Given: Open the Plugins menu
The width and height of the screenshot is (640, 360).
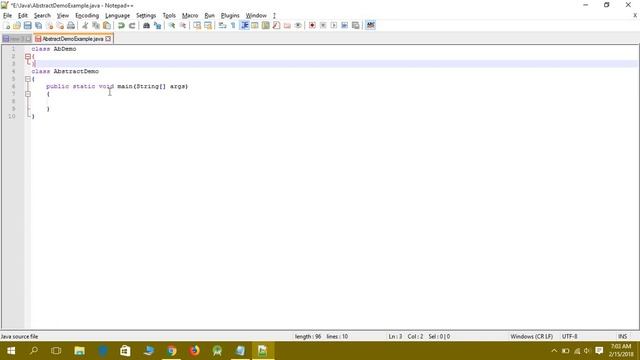Looking at the screenshot, I should click(230, 16).
